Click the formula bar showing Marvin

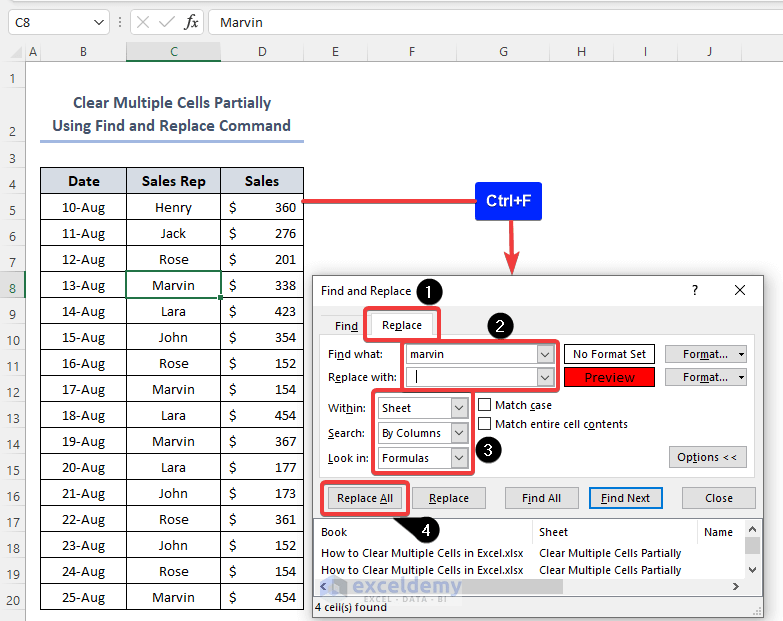(x=494, y=22)
